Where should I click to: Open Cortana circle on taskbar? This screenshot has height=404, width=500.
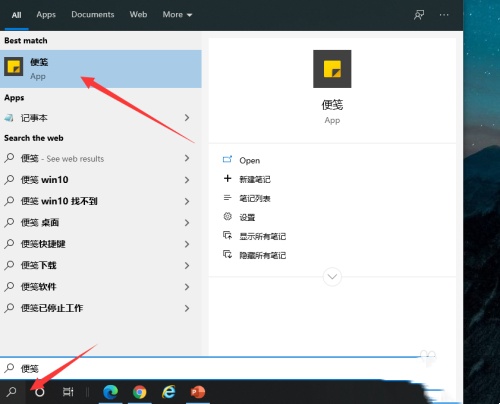(40, 392)
